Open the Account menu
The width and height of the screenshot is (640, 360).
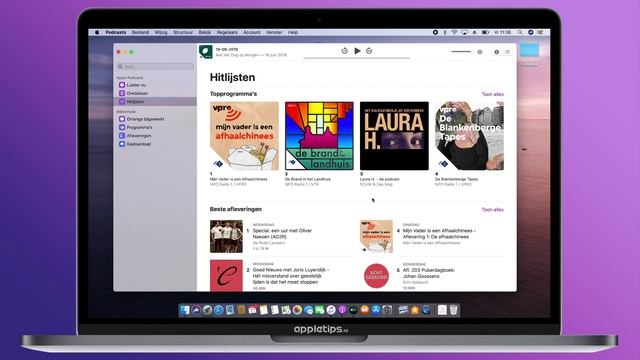pyautogui.click(x=252, y=32)
